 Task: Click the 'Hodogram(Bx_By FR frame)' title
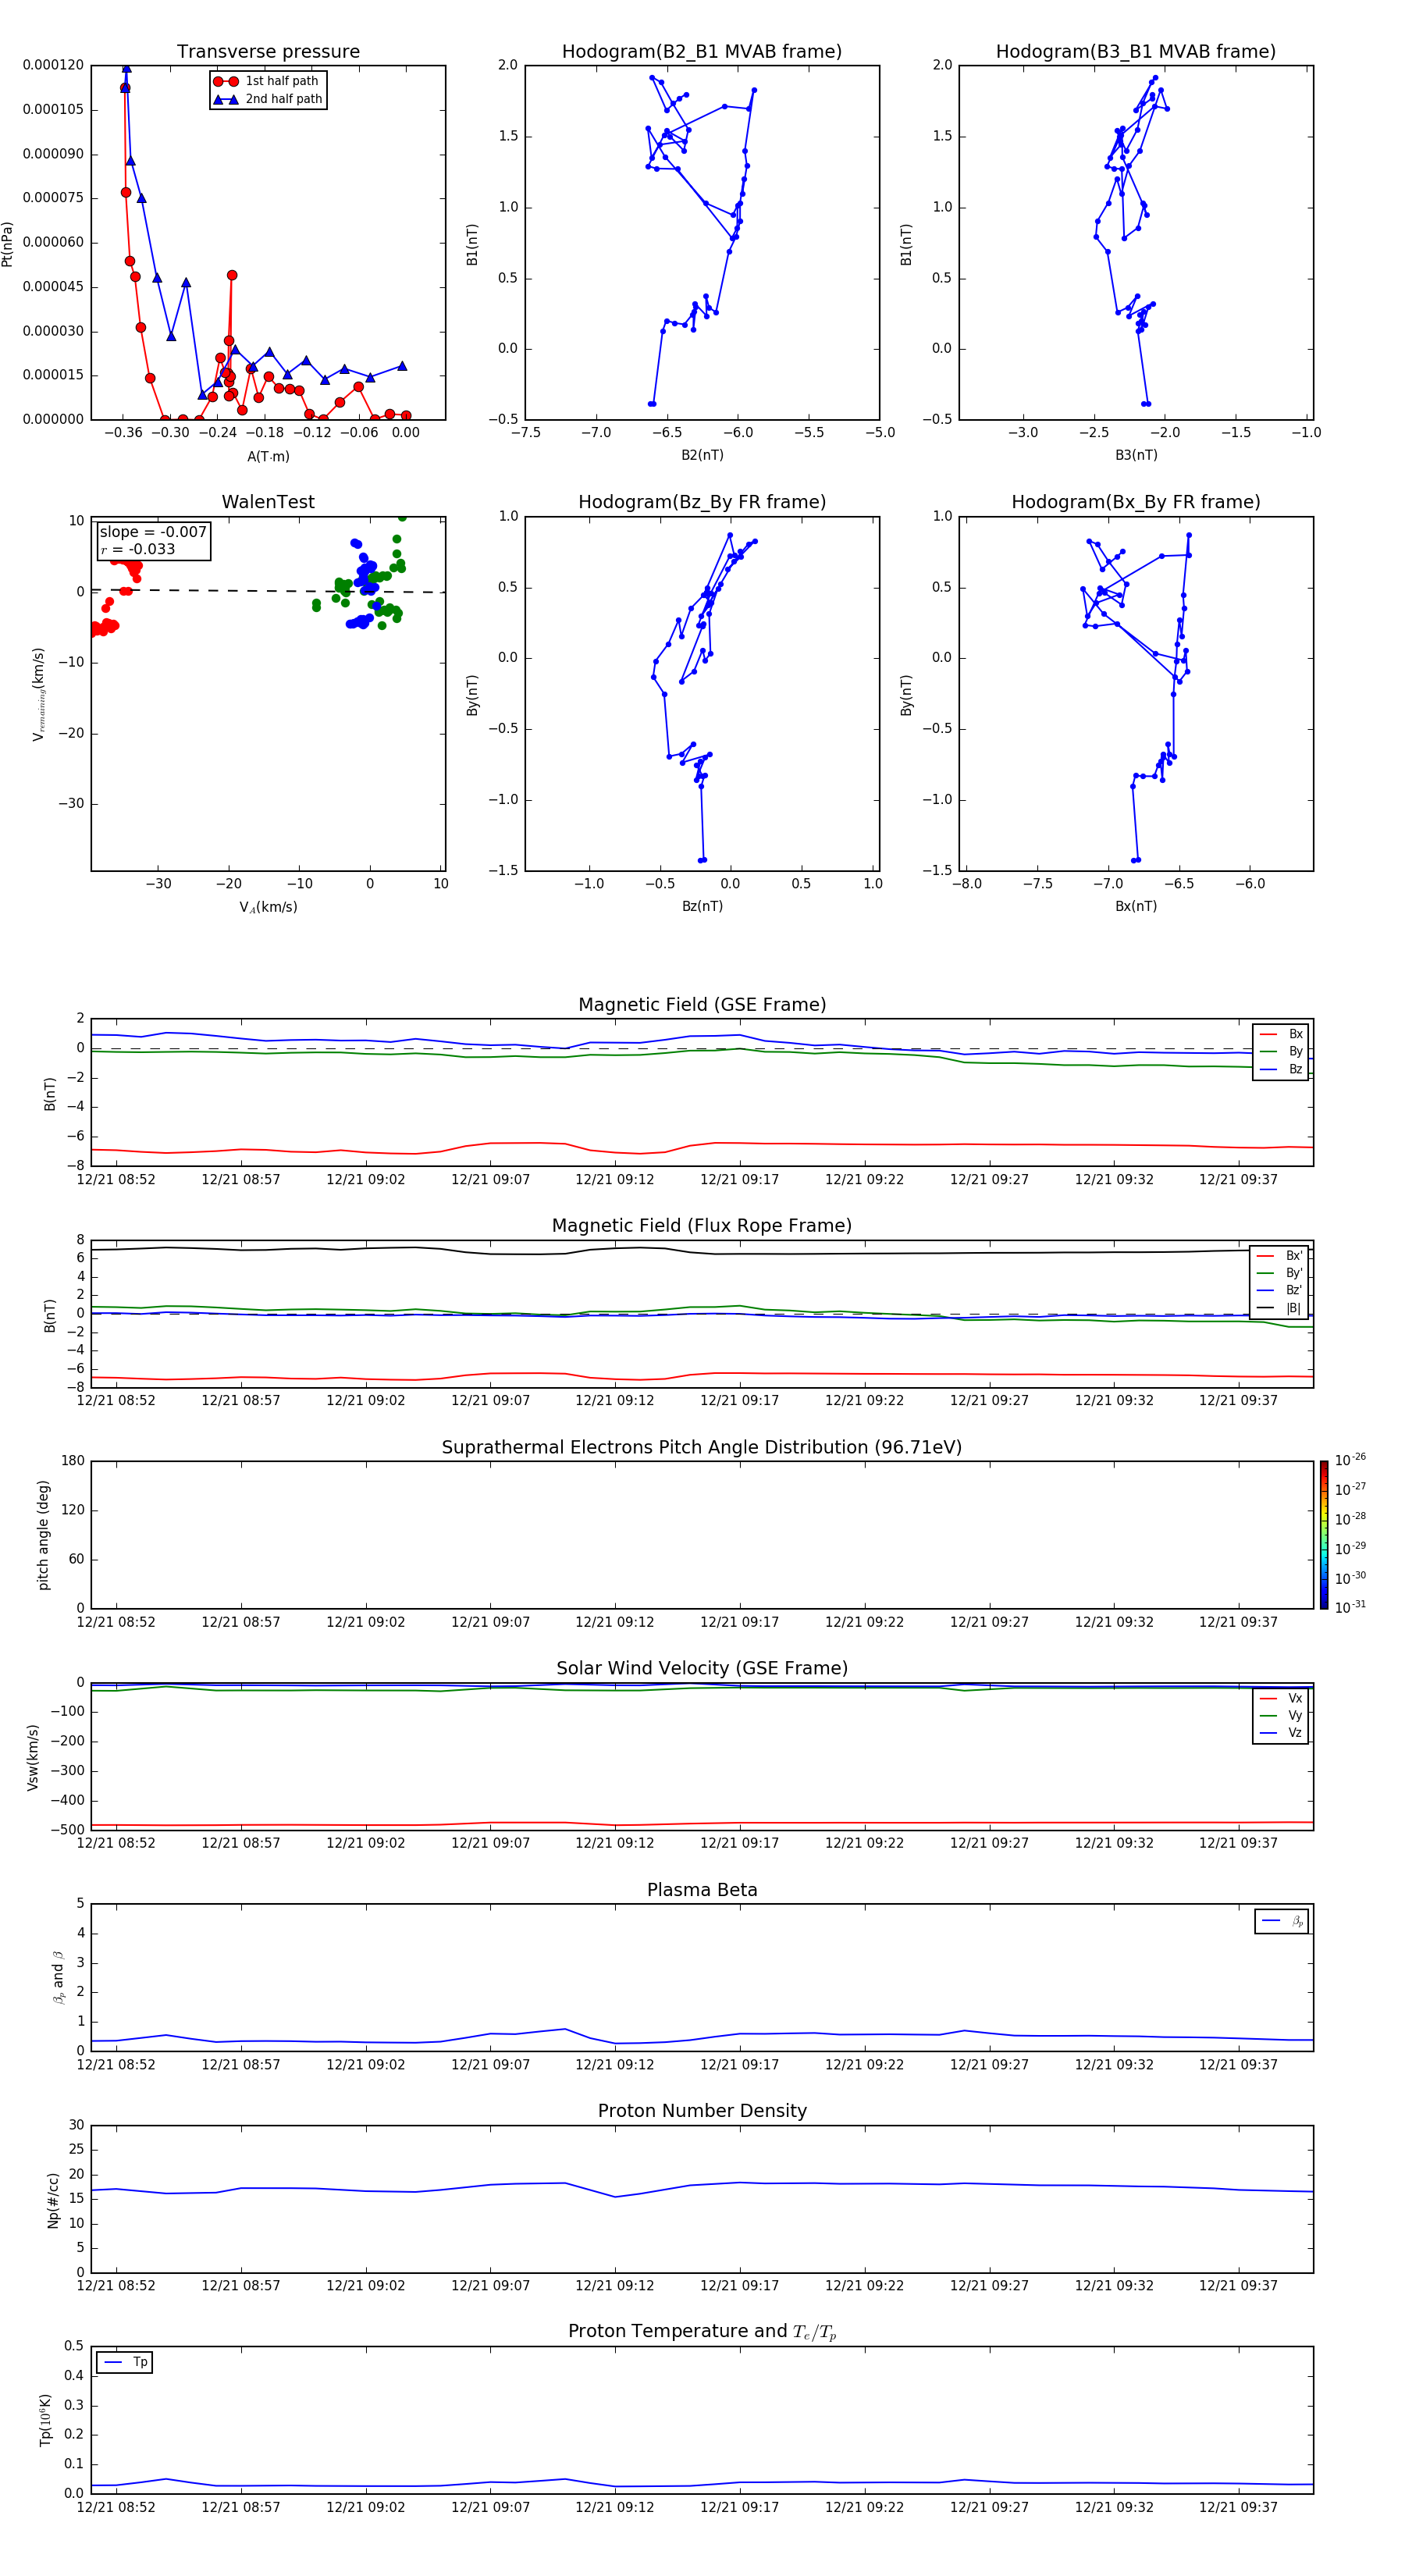tap(1136, 502)
